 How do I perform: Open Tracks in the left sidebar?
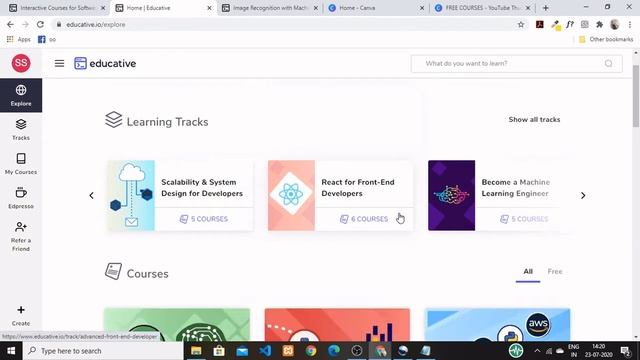pos(21,129)
